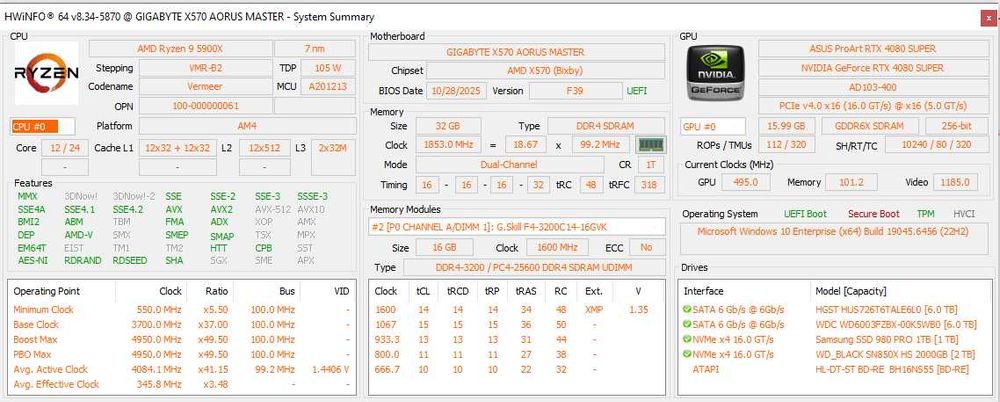Click the AMD X570 (Bixby) chipset field
The height and width of the screenshot is (402, 1000).
(x=545, y=70)
